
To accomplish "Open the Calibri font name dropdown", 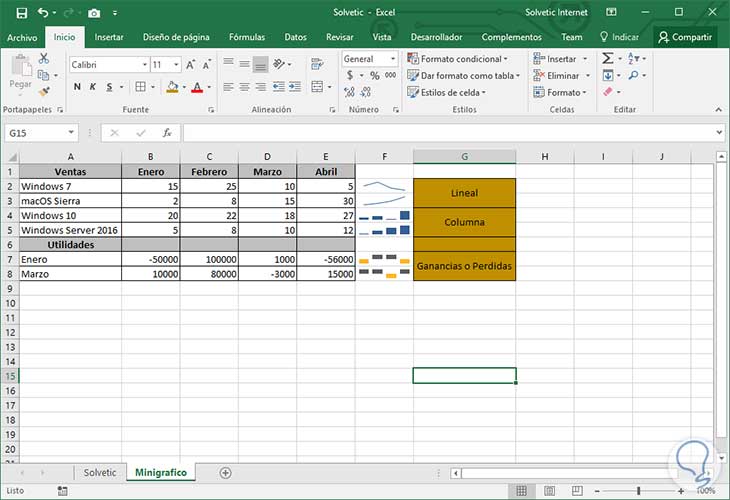I will pyautogui.click(x=145, y=65).
